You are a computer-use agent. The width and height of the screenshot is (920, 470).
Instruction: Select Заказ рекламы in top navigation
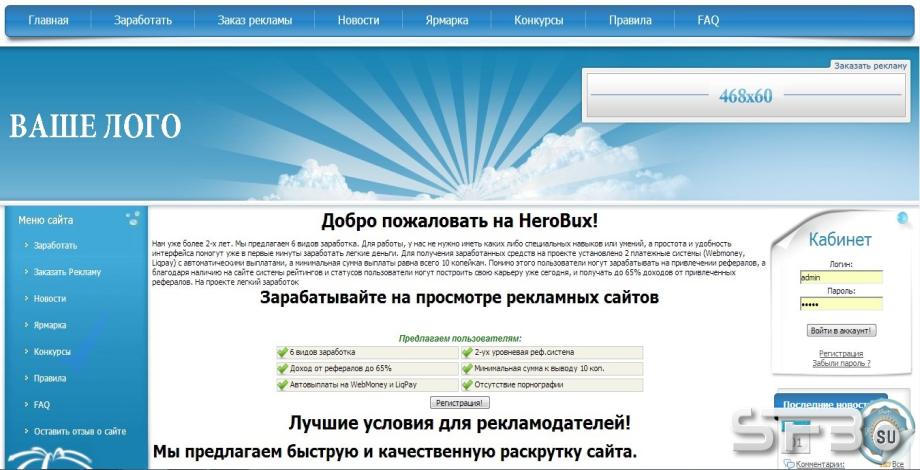point(255,20)
